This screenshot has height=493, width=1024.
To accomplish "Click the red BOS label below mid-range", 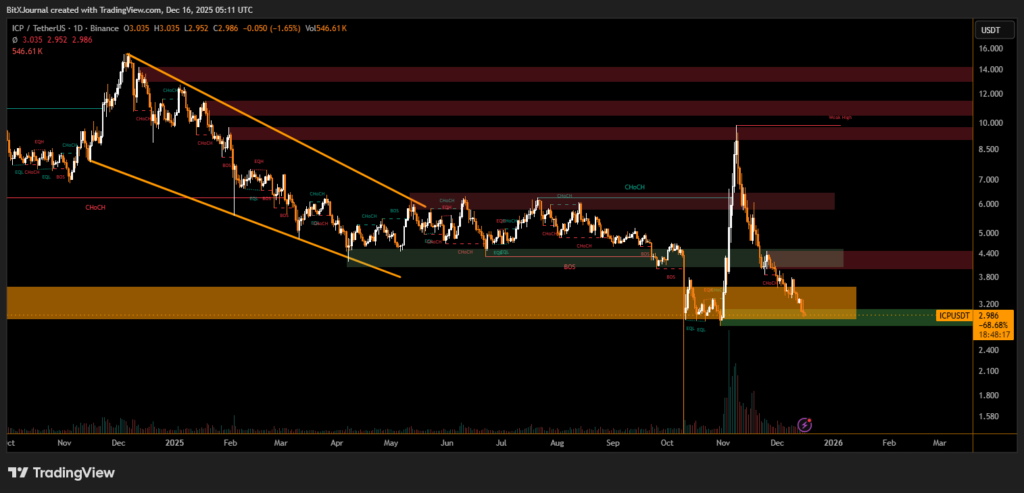I will click(x=569, y=267).
